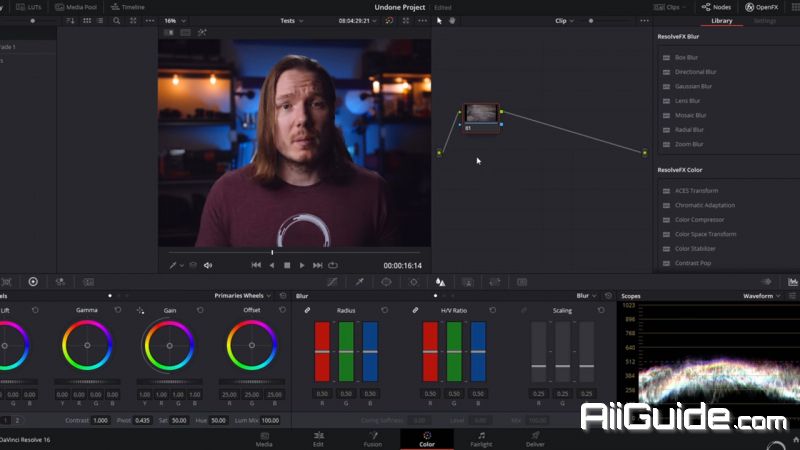Toggle loop playback button
This screenshot has width=800, height=450.
click(x=333, y=265)
